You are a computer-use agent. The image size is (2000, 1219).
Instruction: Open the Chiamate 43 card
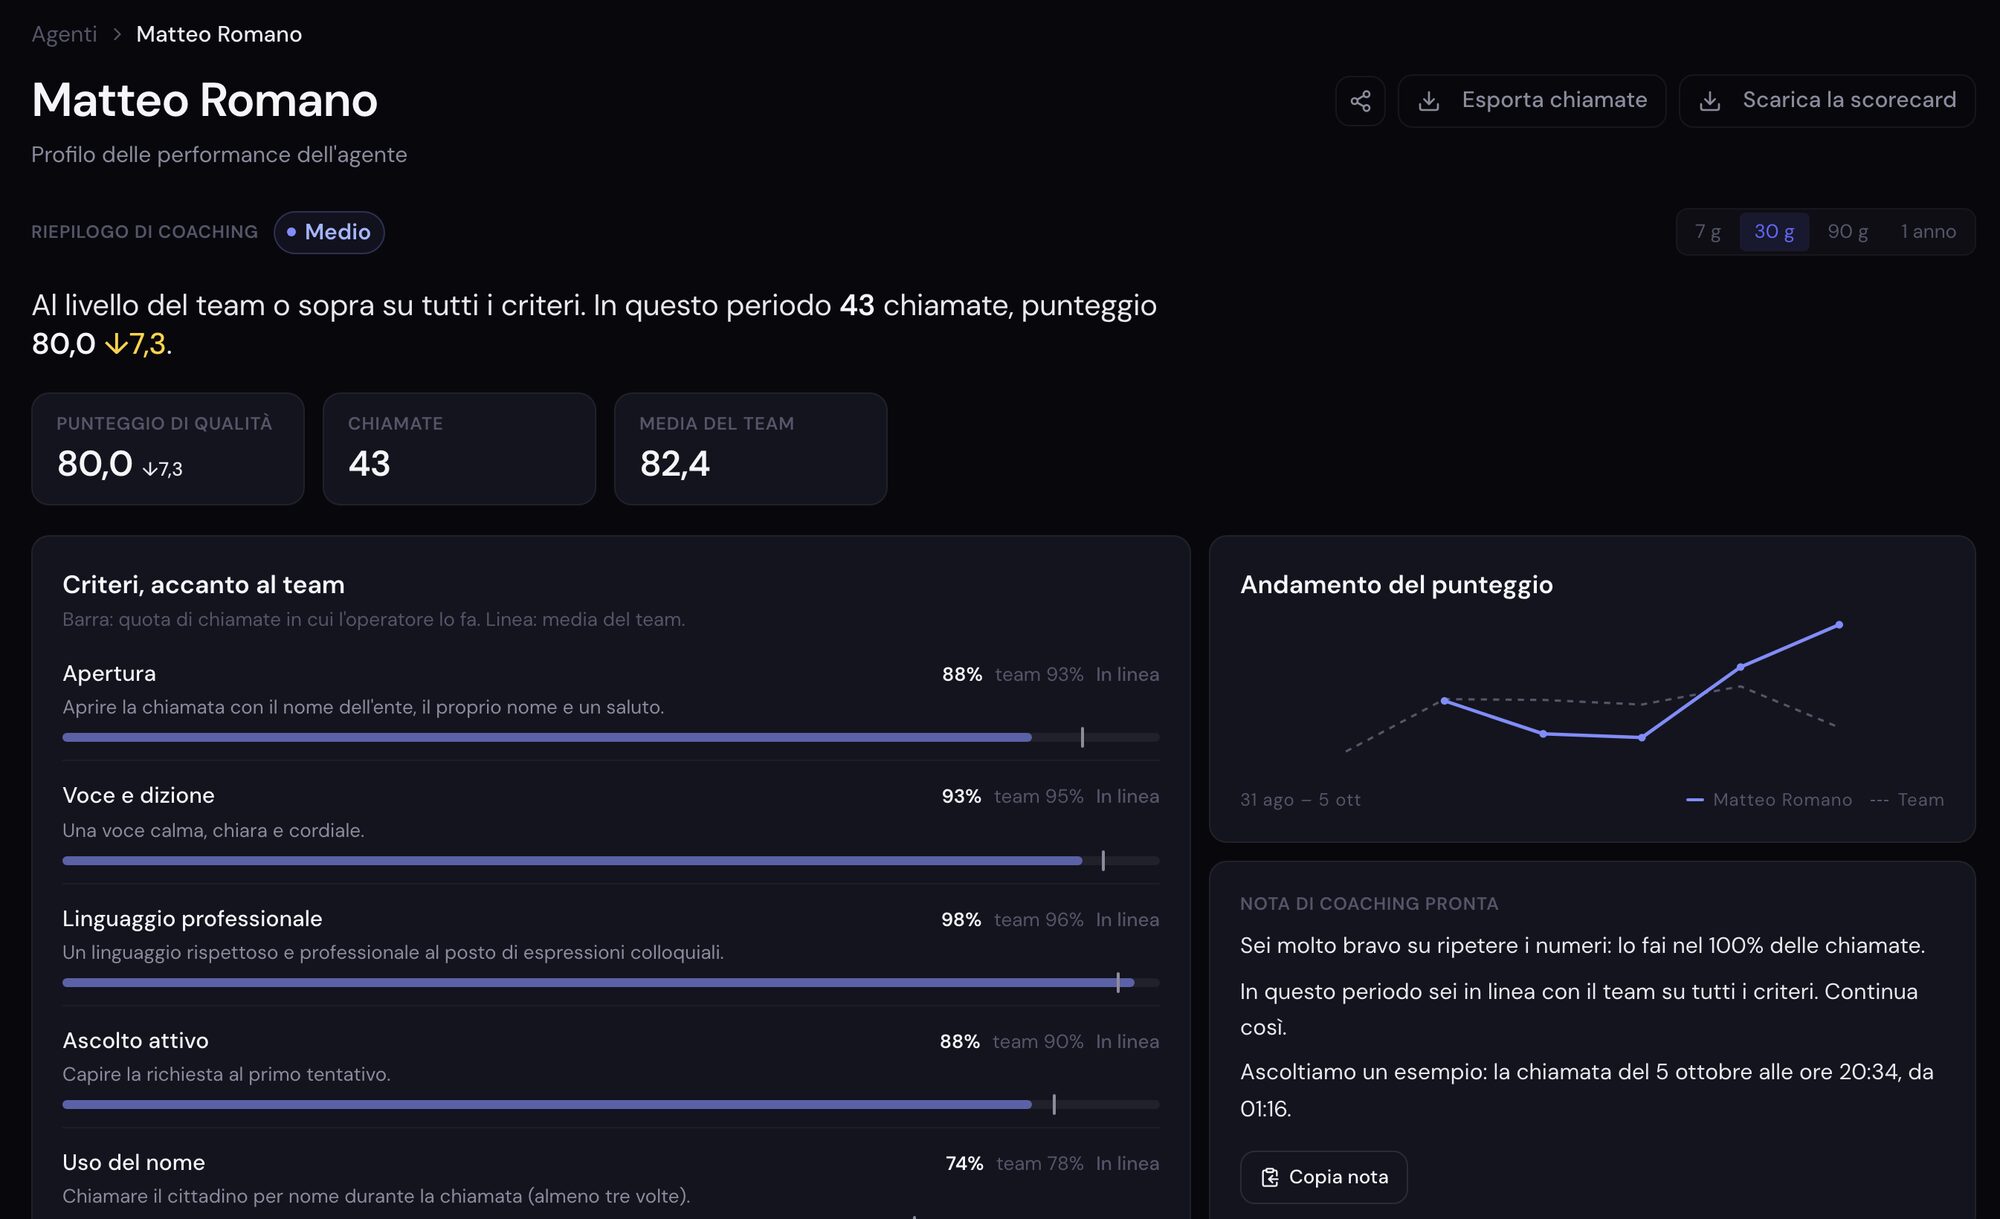(459, 449)
